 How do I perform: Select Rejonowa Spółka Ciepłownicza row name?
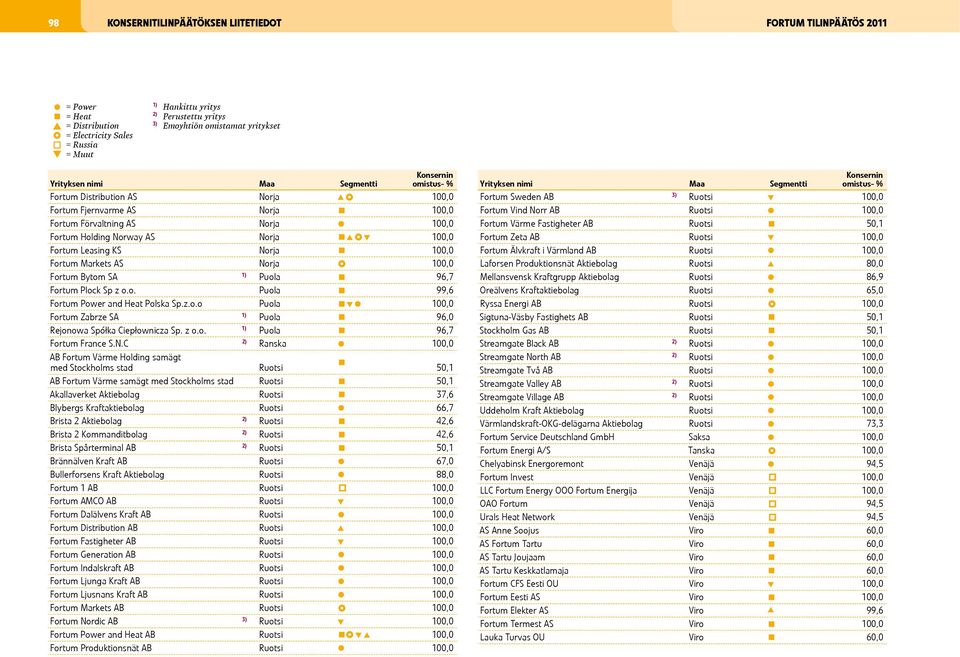tap(128, 331)
